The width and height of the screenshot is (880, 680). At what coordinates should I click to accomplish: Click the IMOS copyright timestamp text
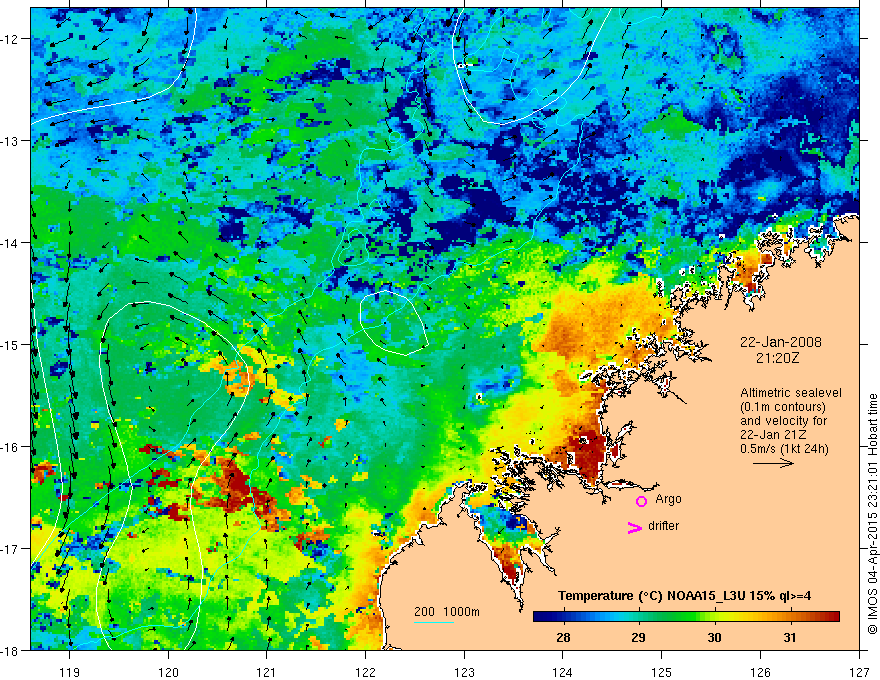[873, 516]
